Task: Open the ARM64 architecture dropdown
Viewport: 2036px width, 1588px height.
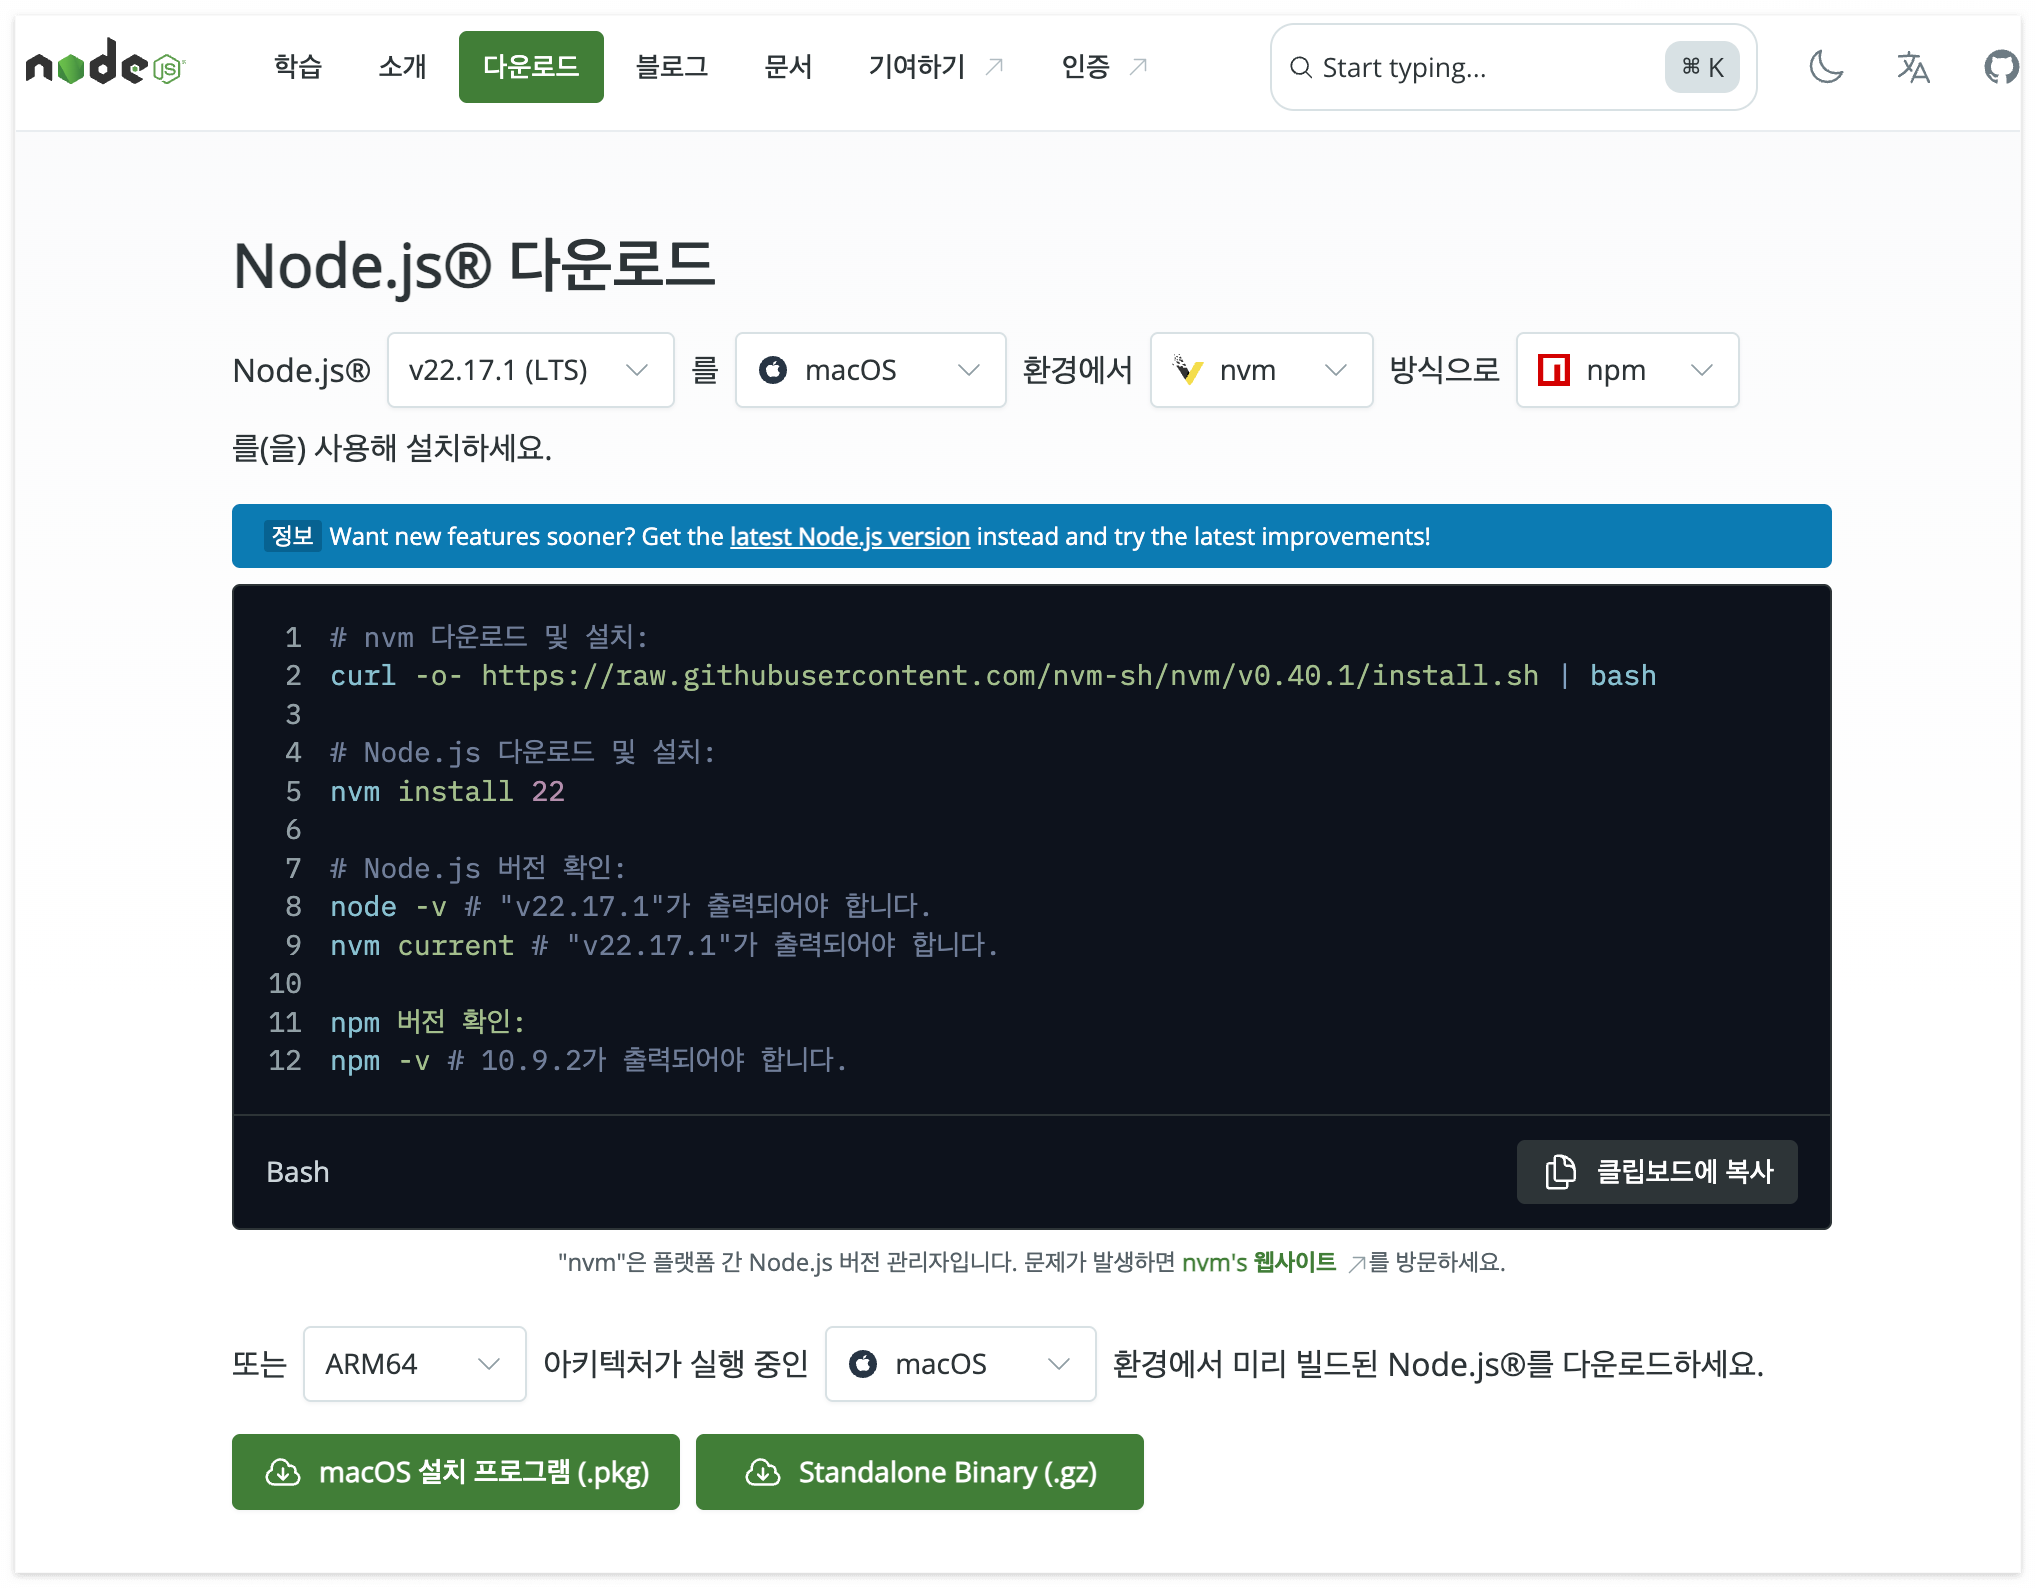Action: coord(414,1364)
